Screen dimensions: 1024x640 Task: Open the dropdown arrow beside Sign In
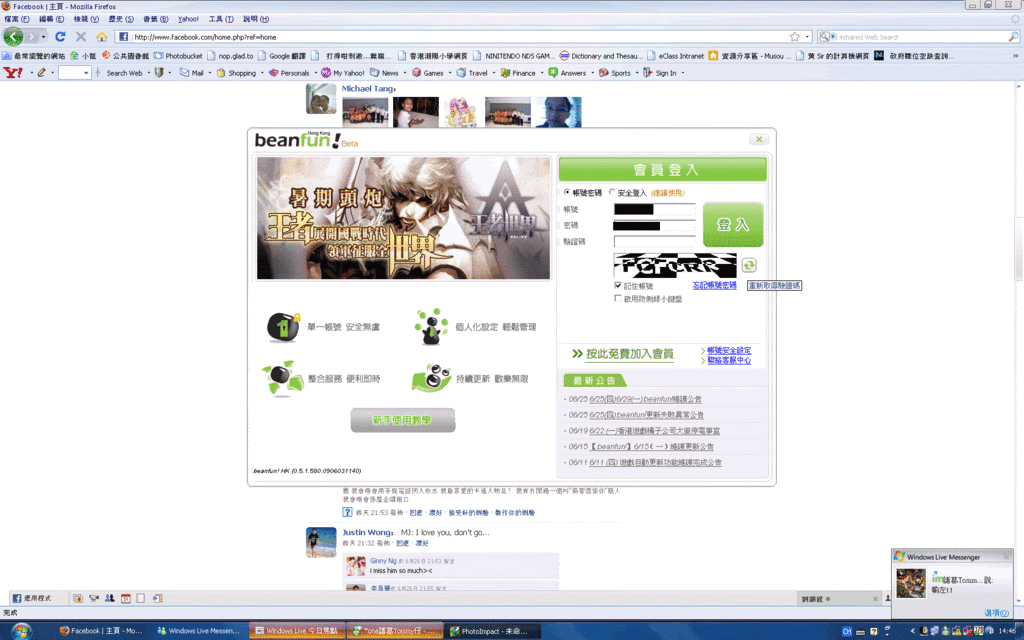[683, 73]
